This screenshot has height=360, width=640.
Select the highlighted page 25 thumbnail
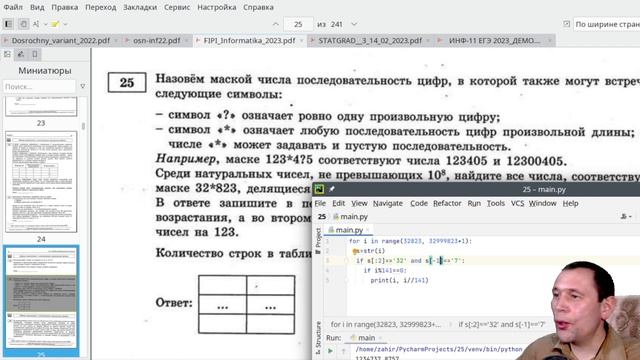tap(41, 298)
